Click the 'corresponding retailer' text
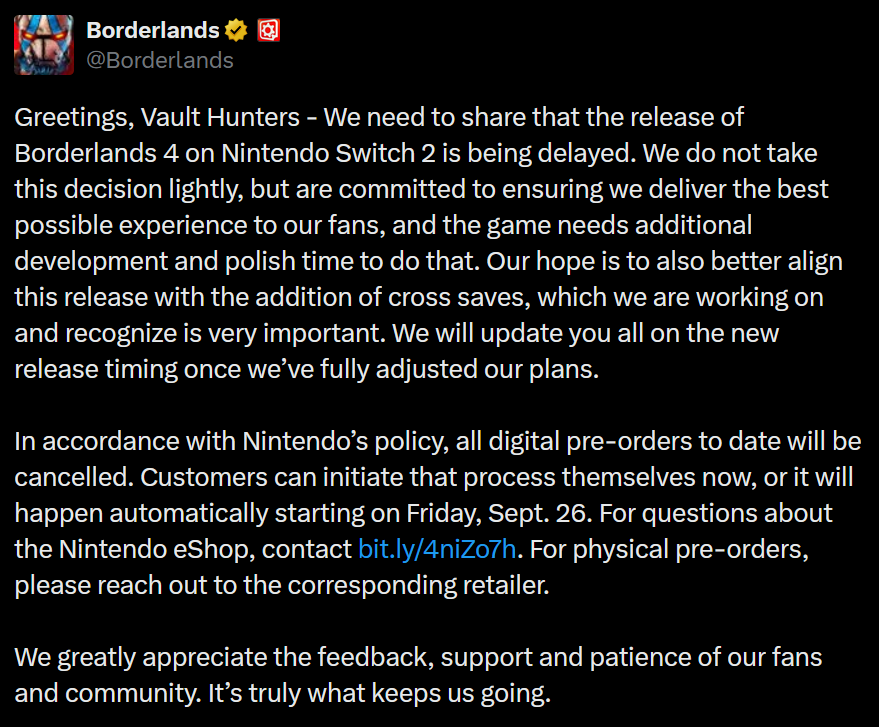This screenshot has width=879, height=727. pyautogui.click(x=418, y=585)
